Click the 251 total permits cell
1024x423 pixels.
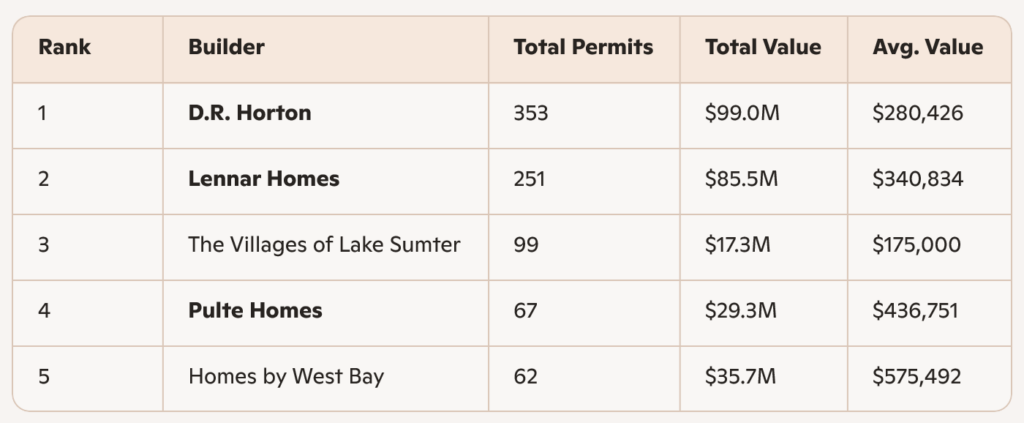pos(530,179)
